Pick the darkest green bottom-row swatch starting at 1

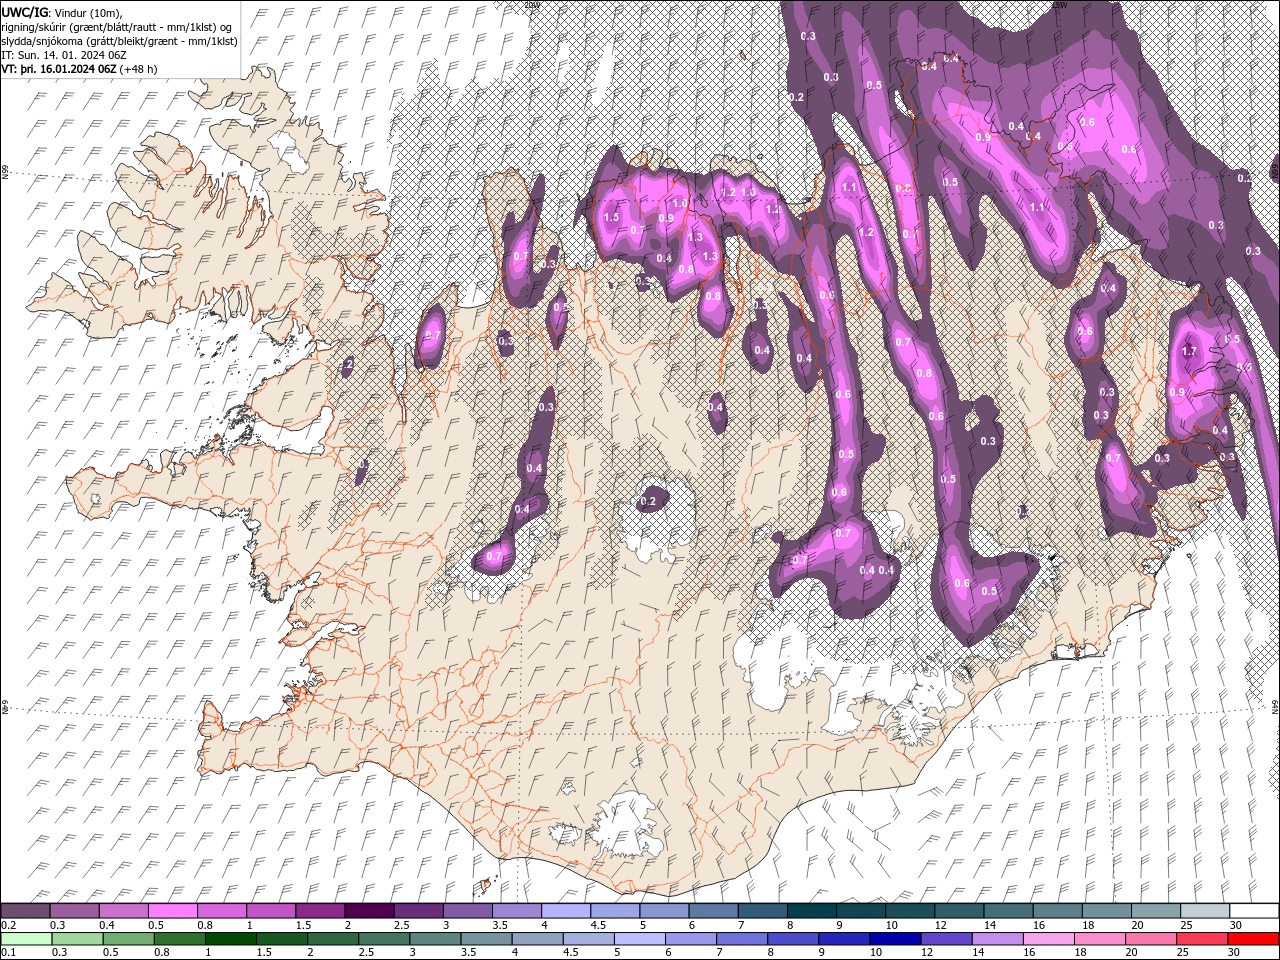point(231,938)
